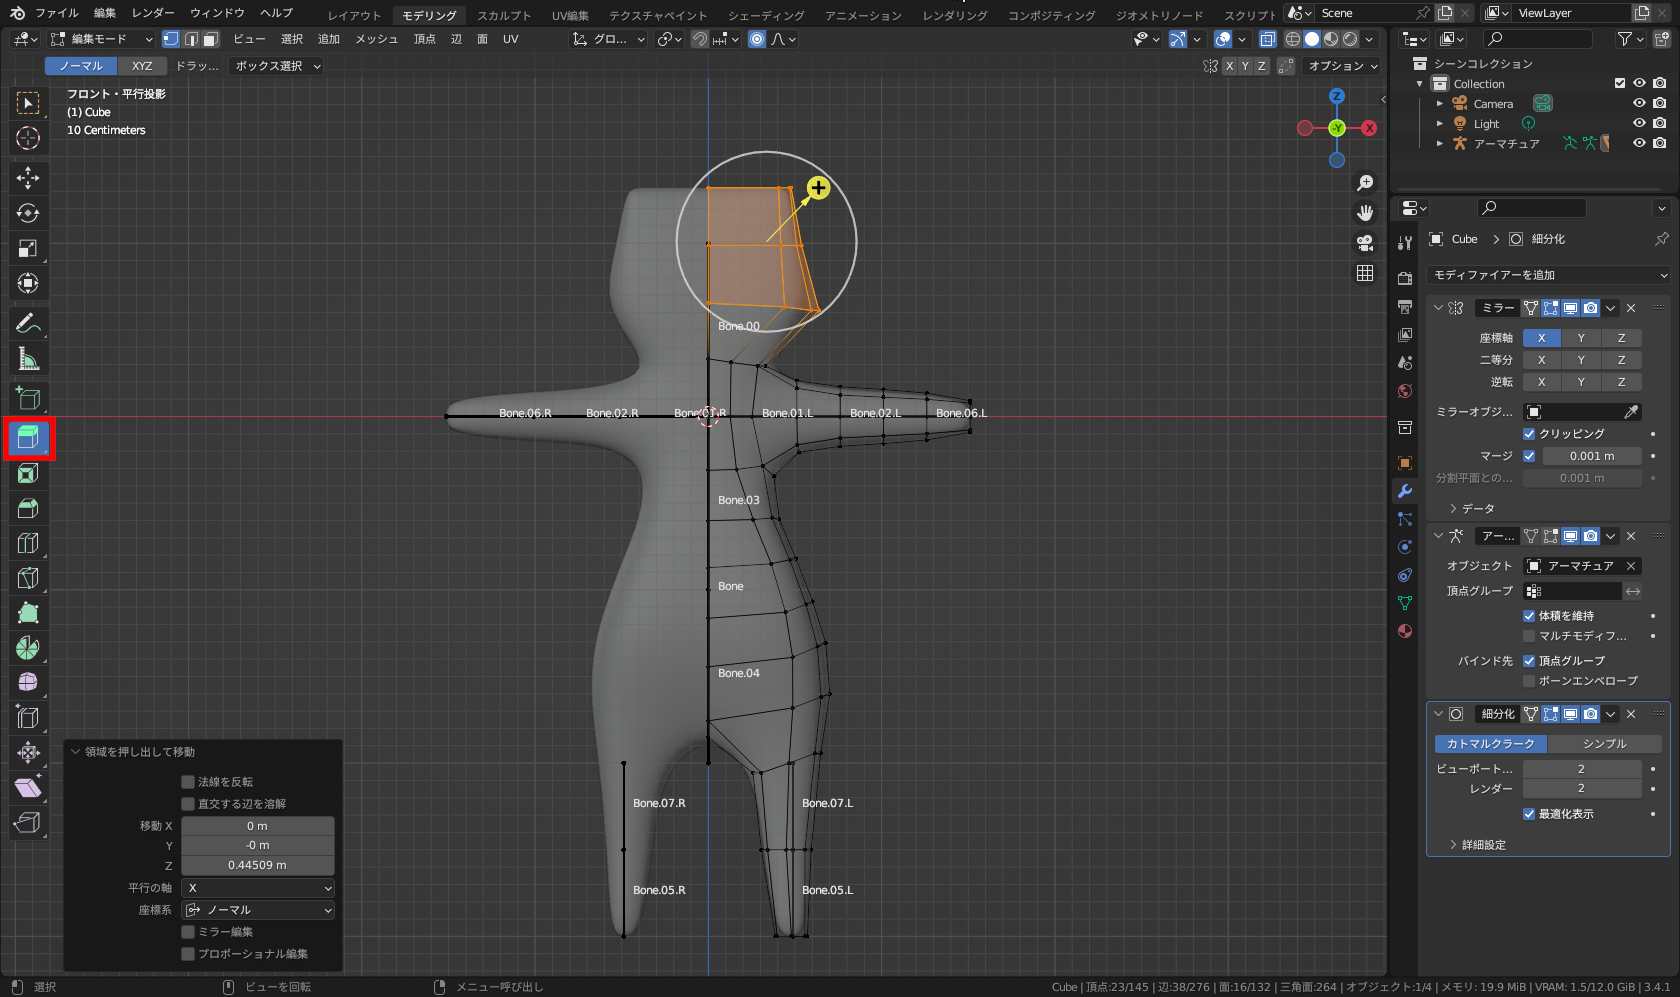Uncheck the クリッピング checkbox in the mirror modifier
The width and height of the screenshot is (1680, 997).
click(x=1529, y=434)
